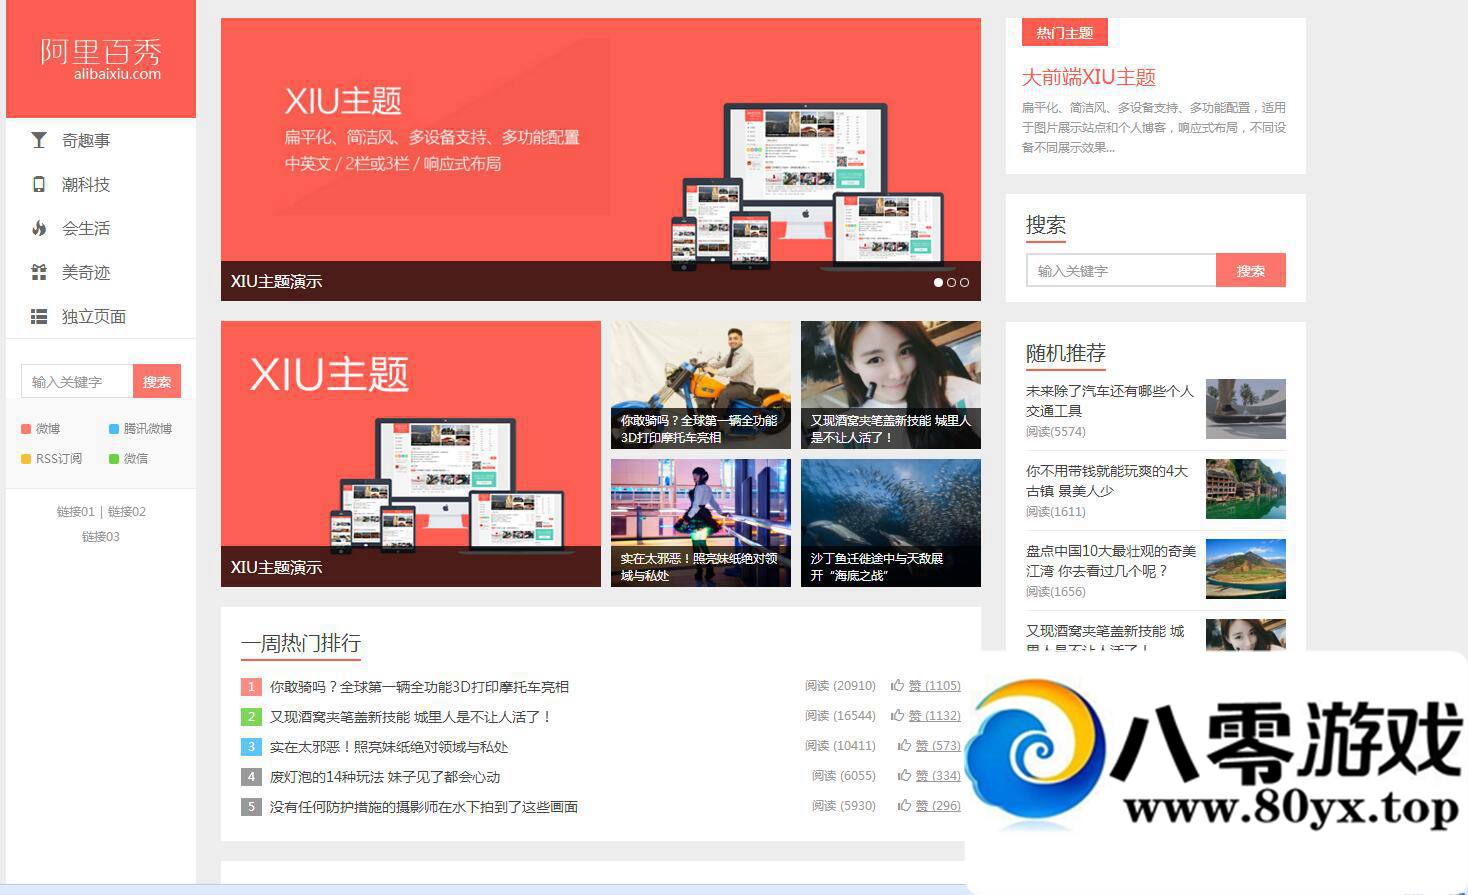Like the second ranked article 赞 (1132)

click(934, 716)
